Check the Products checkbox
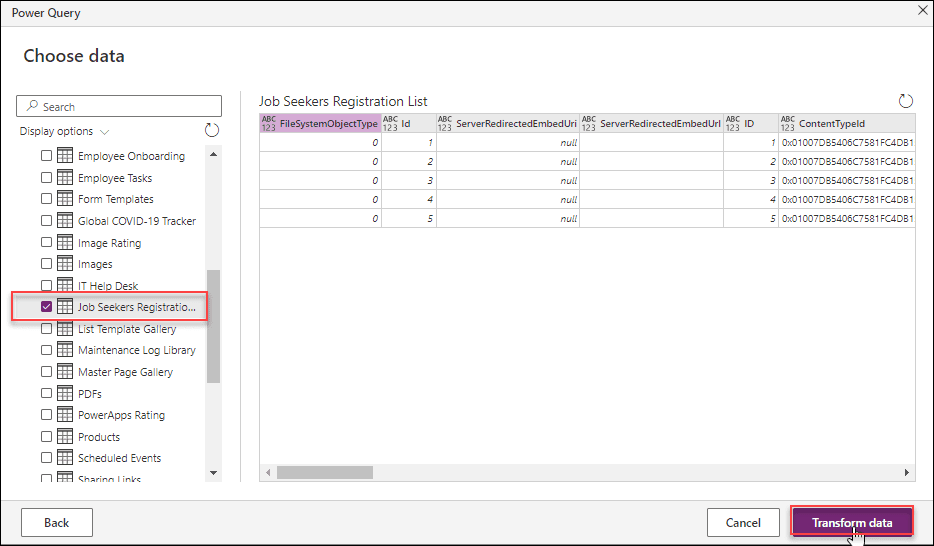The height and width of the screenshot is (546, 934). [46, 436]
